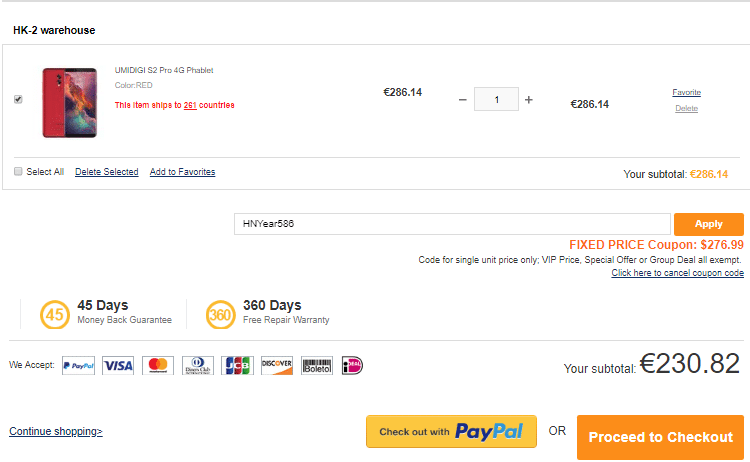Click the JCB card icon
The image size is (750, 462).
coord(237,366)
